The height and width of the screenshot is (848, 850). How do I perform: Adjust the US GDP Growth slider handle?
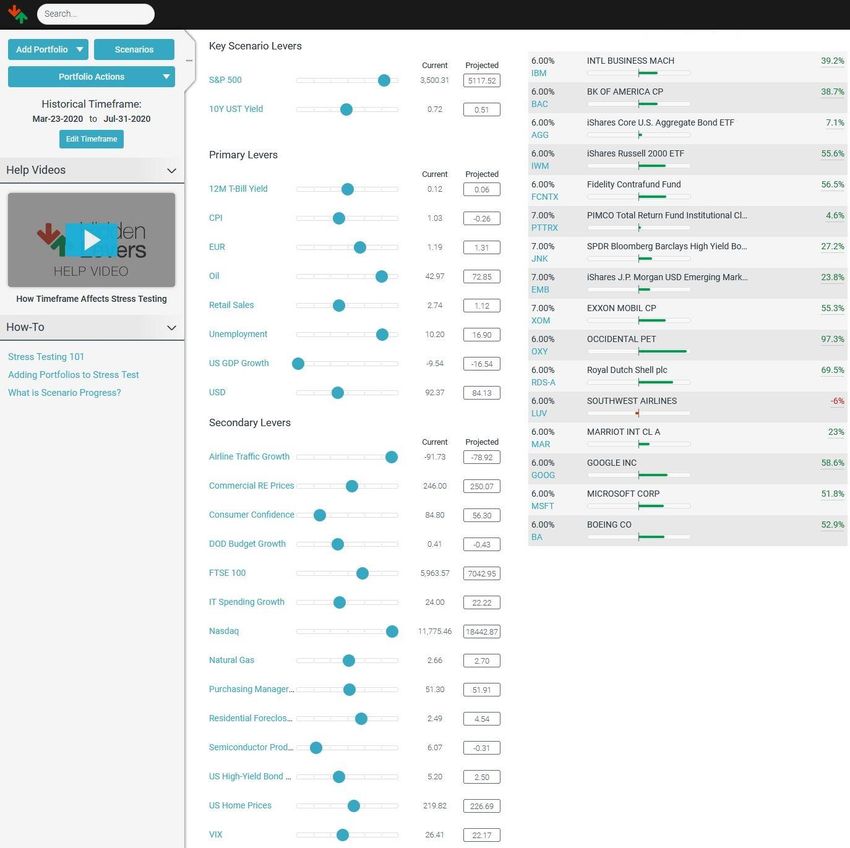[298, 364]
